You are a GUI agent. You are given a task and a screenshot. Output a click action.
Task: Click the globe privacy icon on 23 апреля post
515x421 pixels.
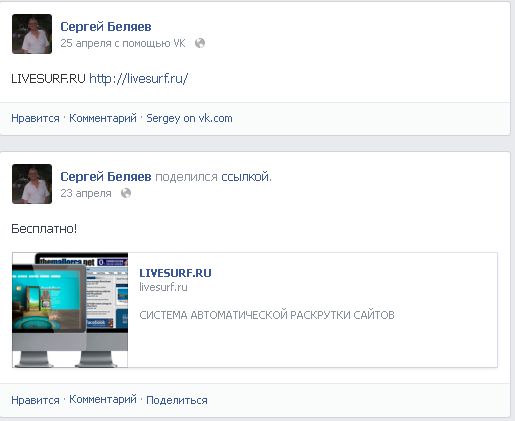coord(126,193)
